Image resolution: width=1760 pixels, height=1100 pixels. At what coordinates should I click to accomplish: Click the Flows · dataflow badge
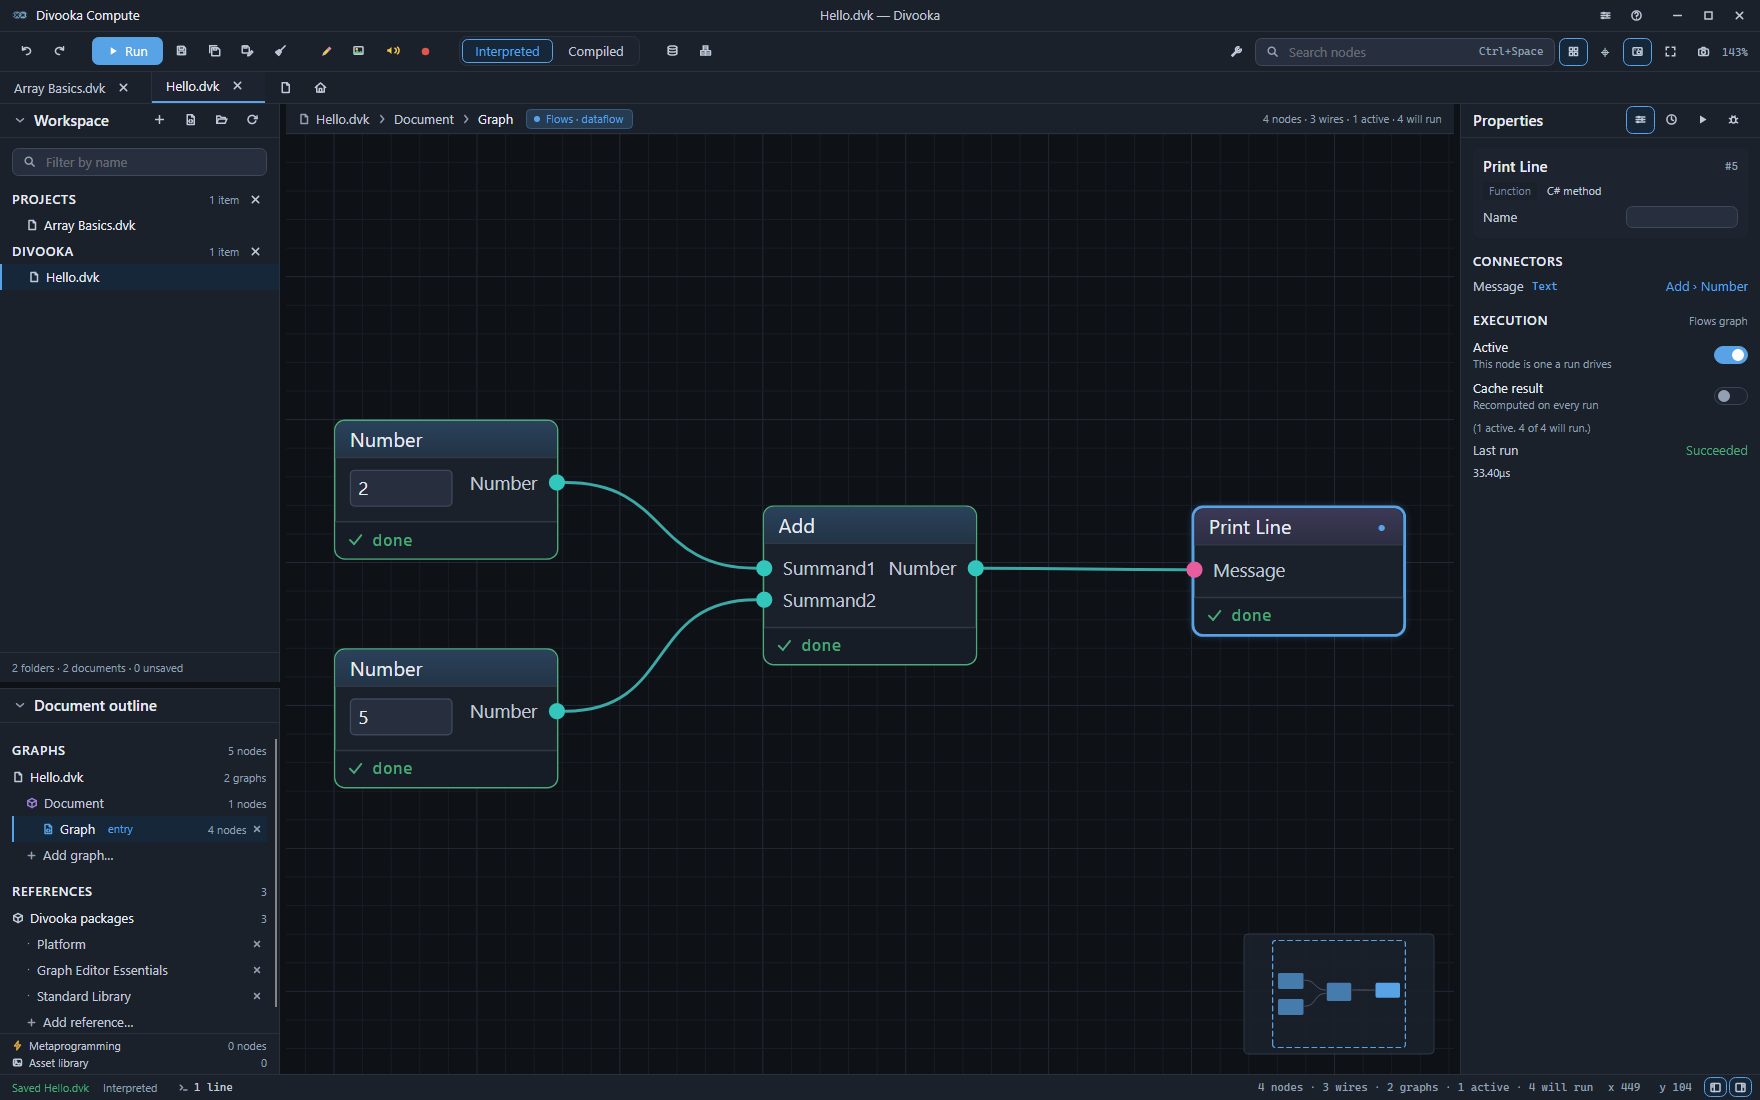click(579, 119)
